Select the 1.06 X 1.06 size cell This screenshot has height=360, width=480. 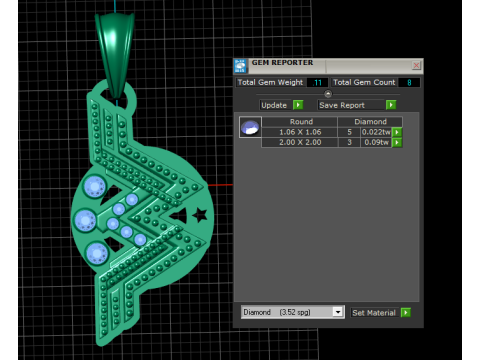(300, 132)
